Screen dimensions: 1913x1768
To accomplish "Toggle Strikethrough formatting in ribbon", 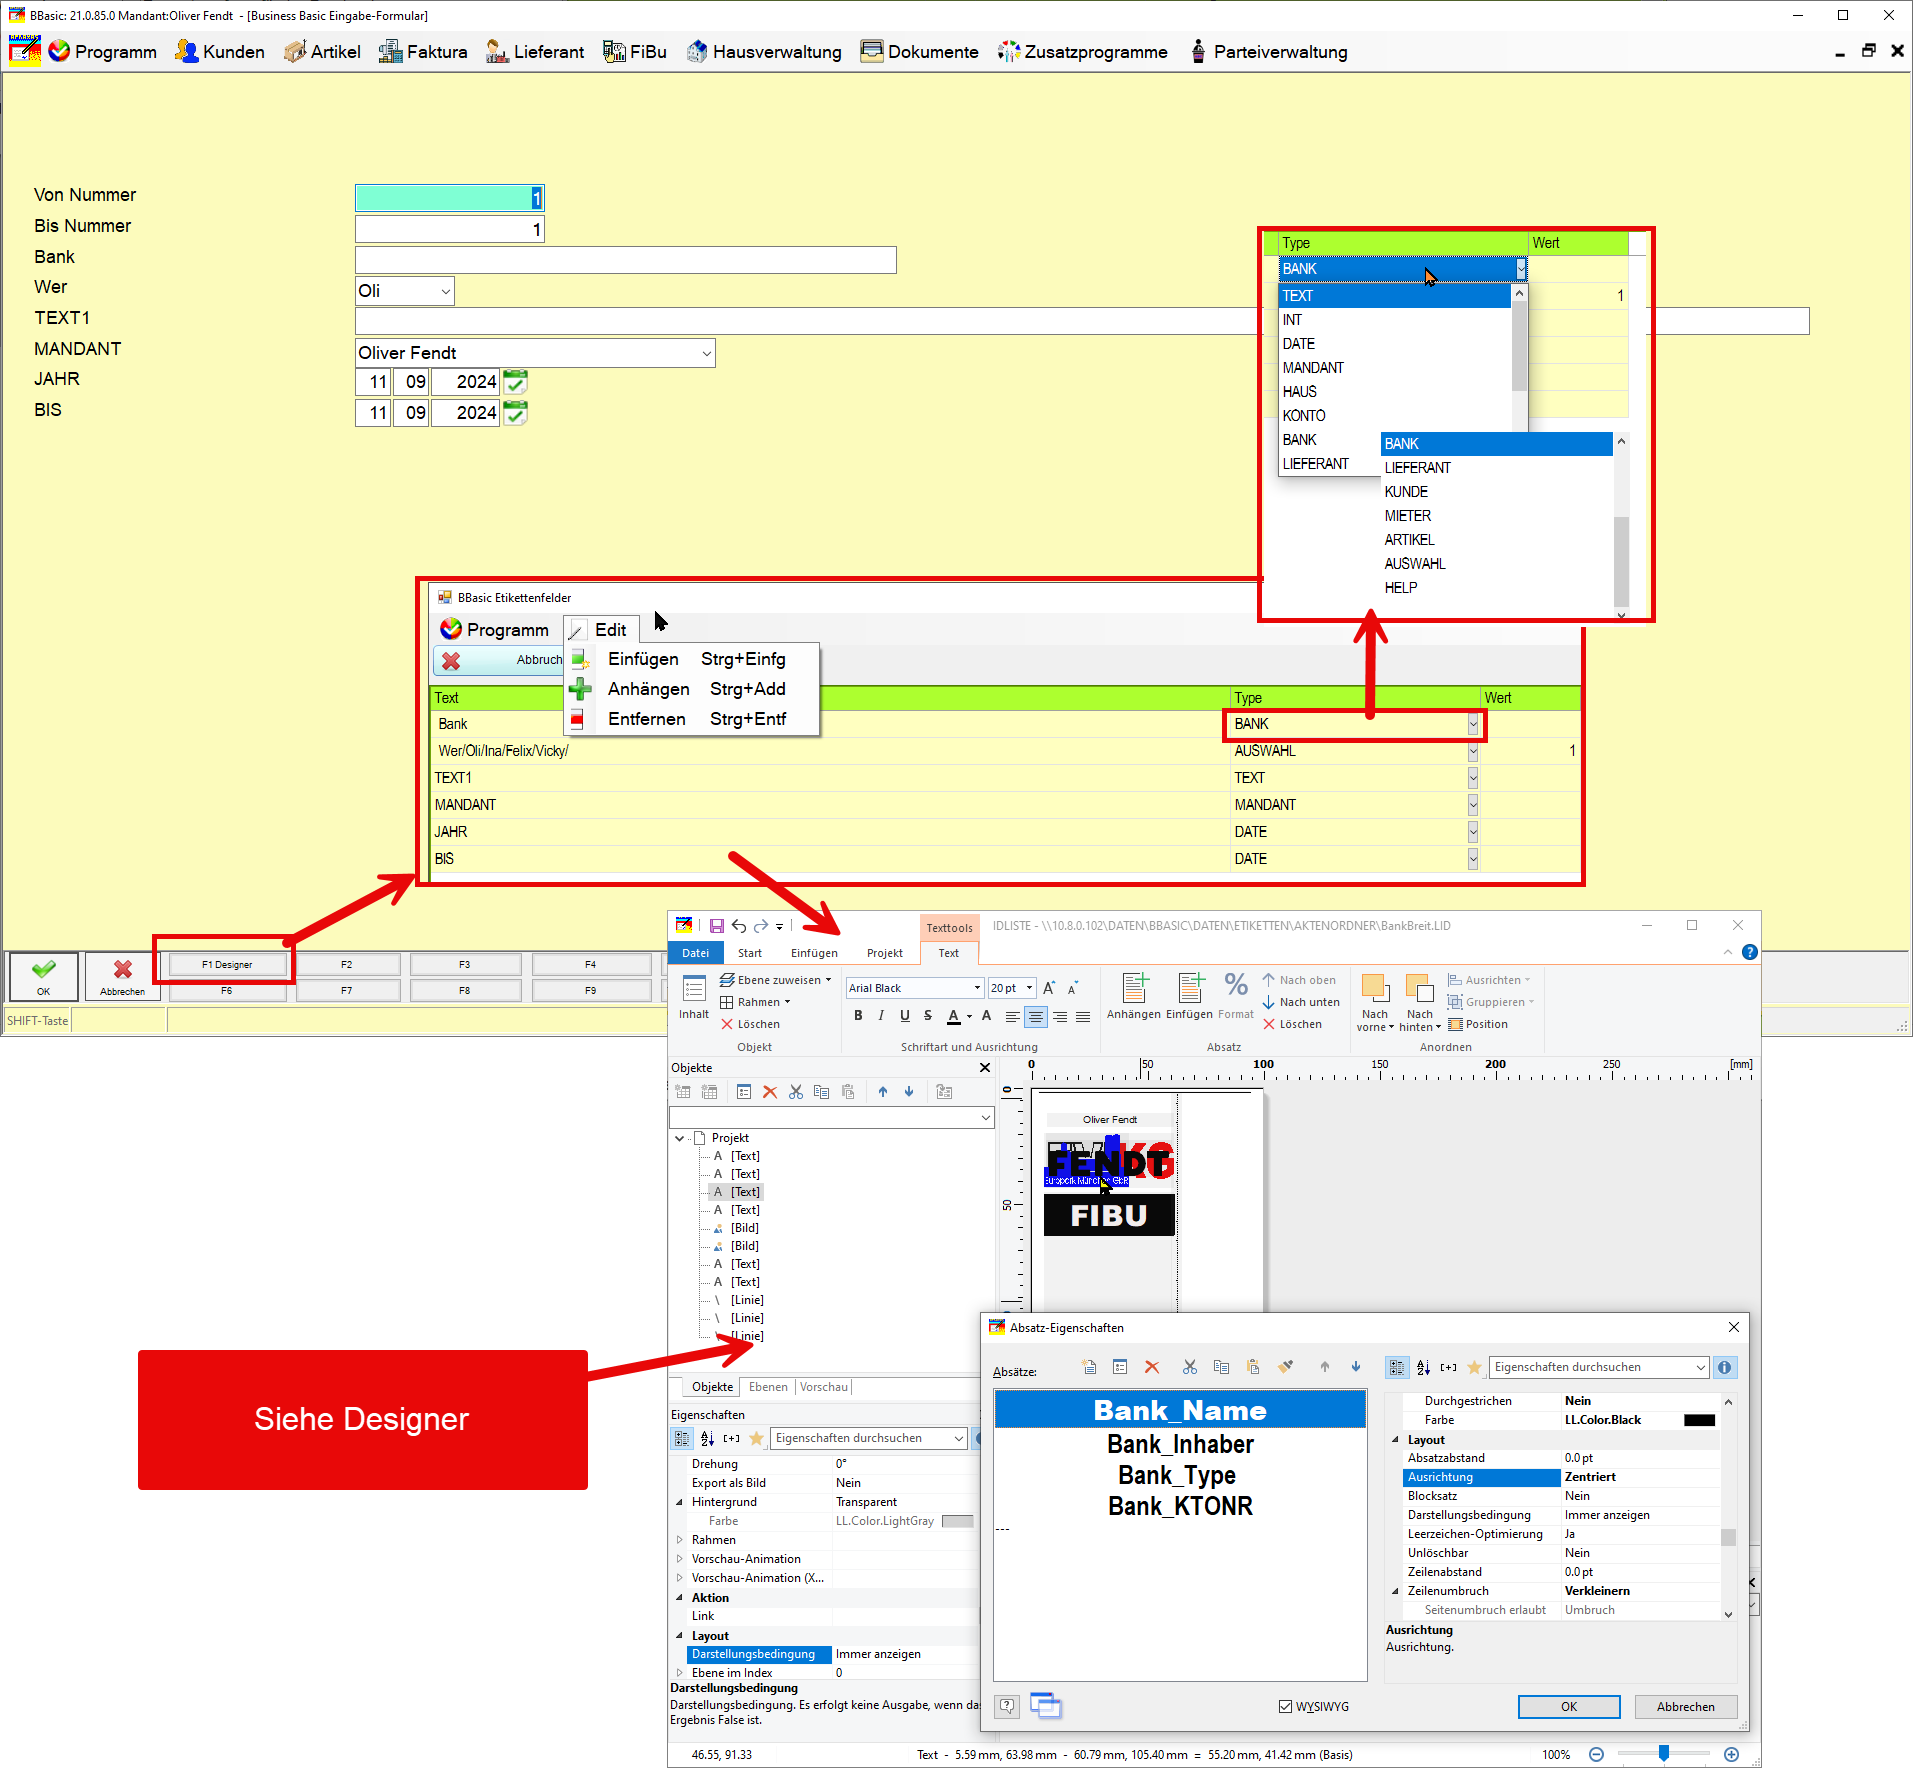I will pos(928,1016).
